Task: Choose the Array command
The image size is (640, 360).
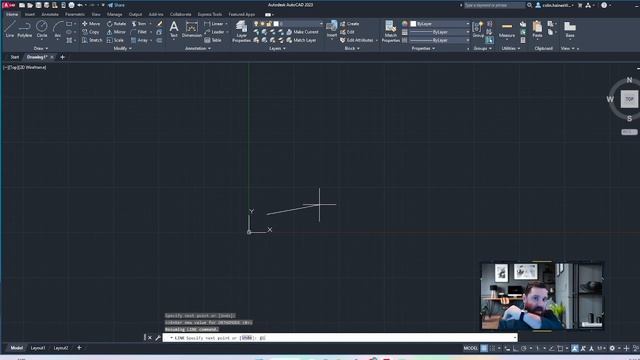Action: click(139, 40)
